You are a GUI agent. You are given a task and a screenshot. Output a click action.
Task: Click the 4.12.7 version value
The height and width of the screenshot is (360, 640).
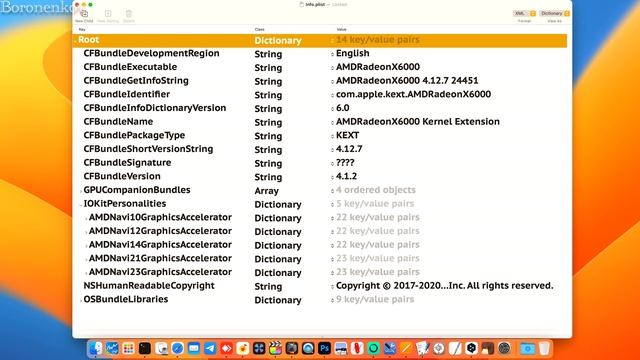coord(349,149)
